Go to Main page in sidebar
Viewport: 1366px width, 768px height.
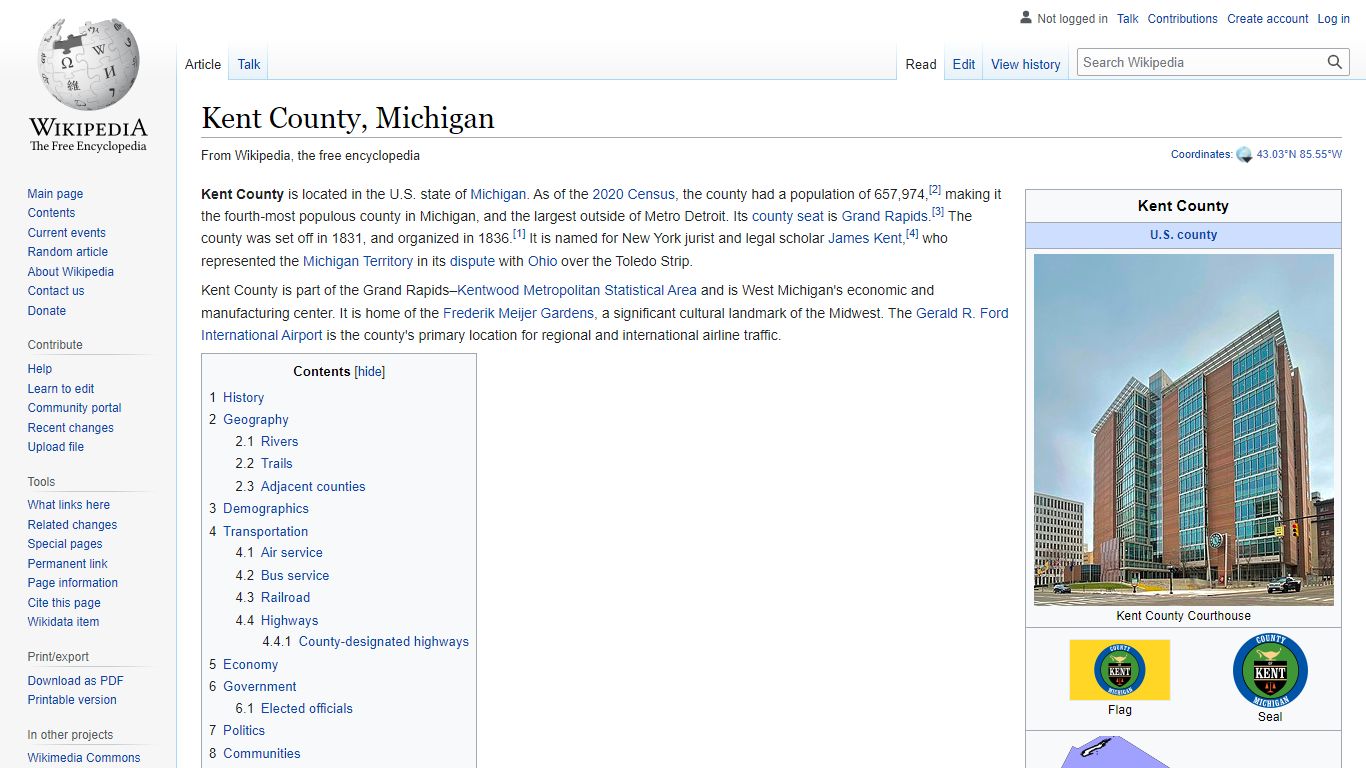(55, 194)
